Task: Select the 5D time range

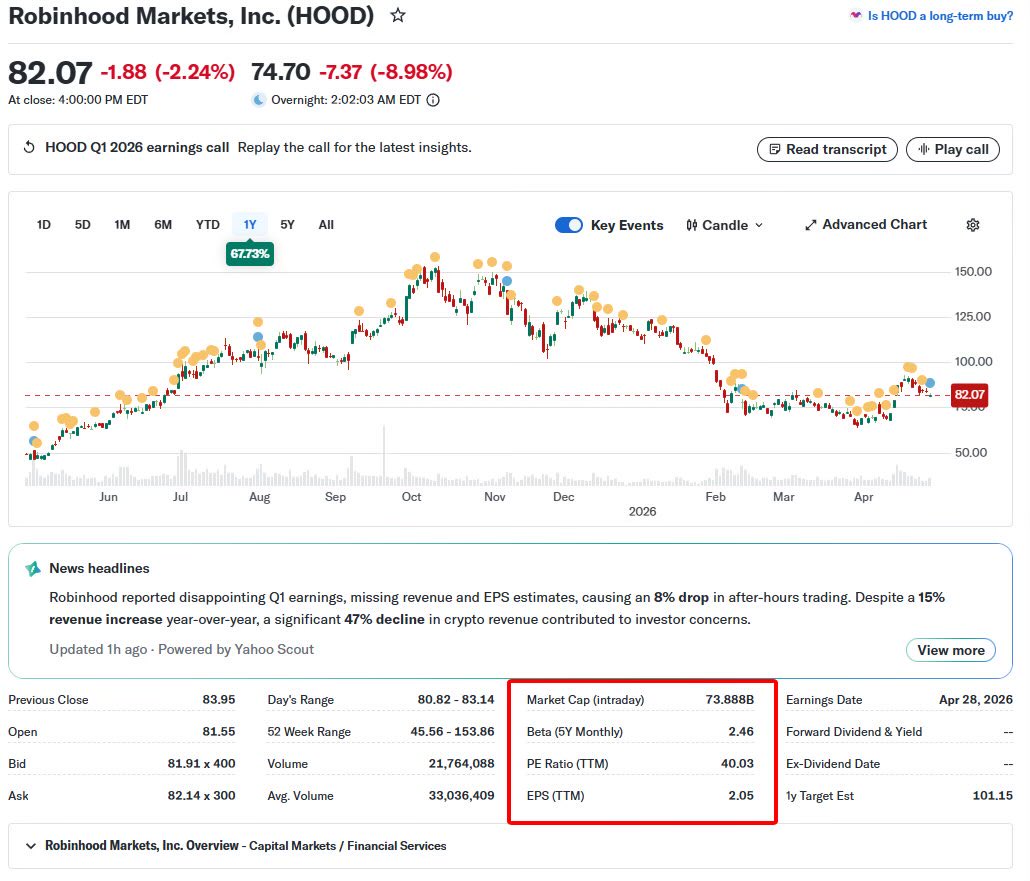Action: coord(82,225)
